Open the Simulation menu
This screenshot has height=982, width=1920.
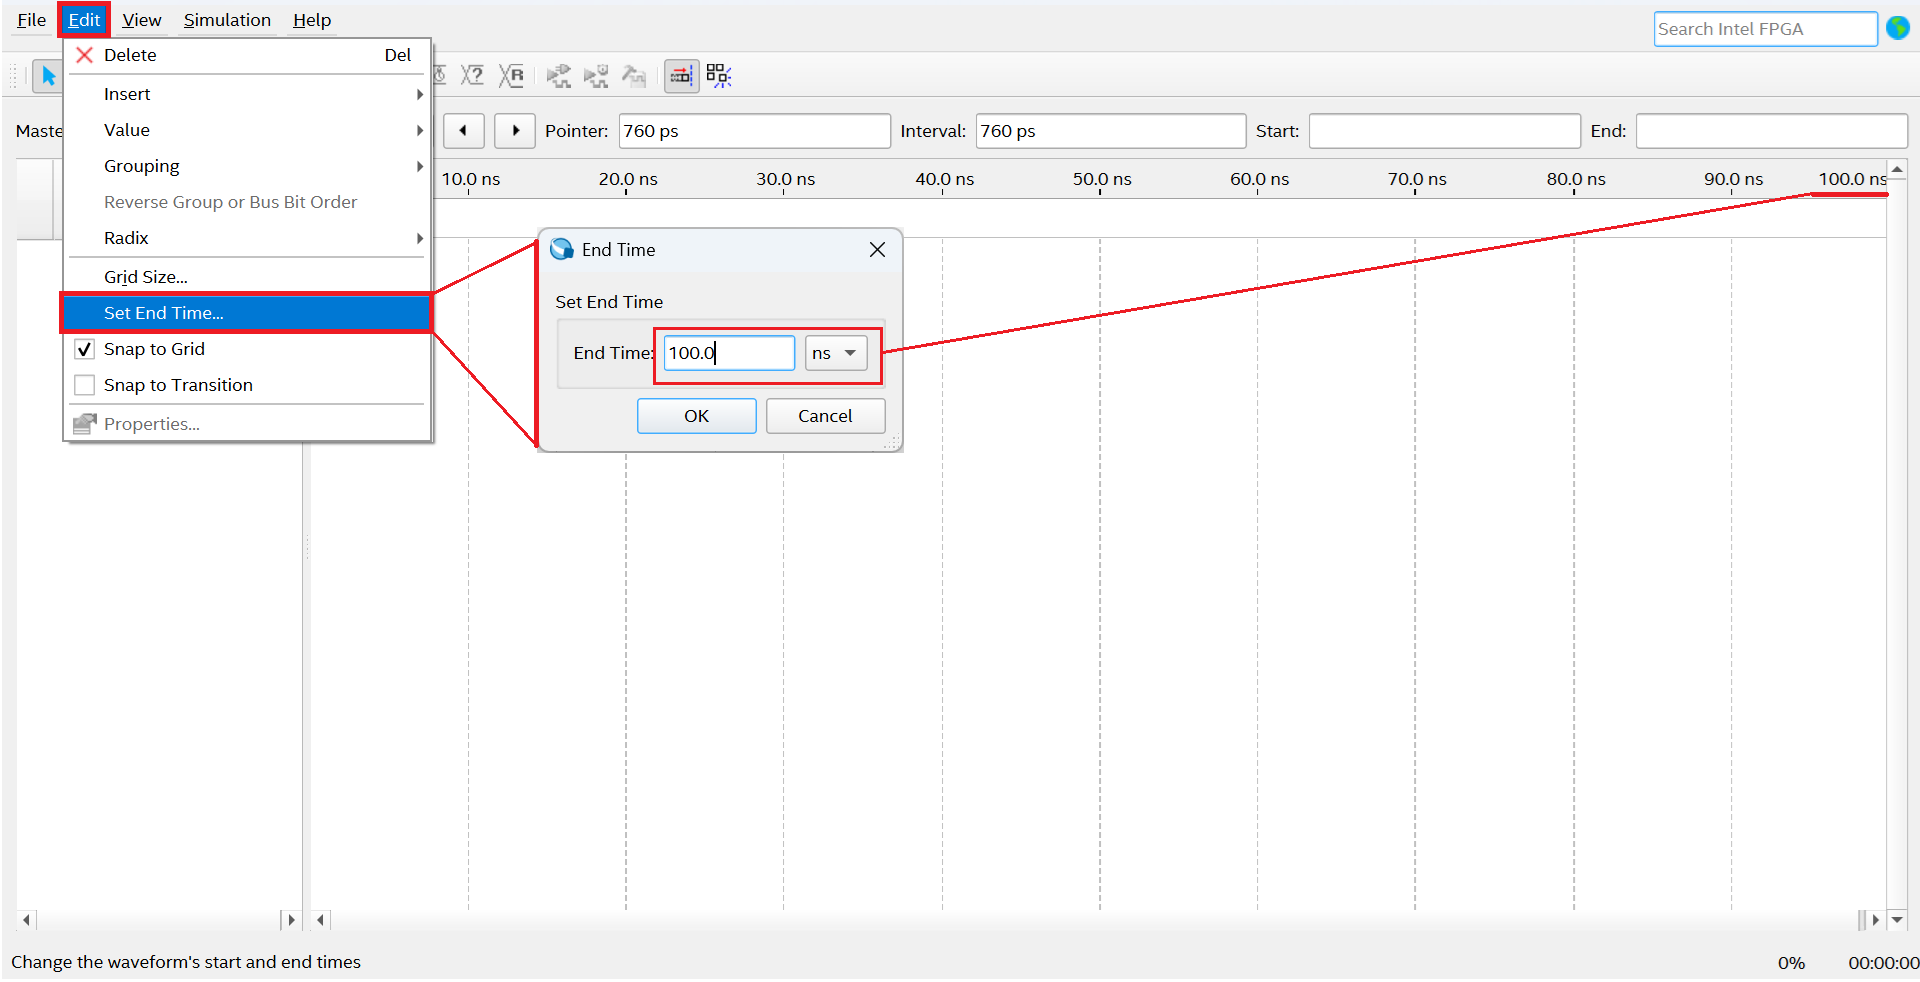pyautogui.click(x=227, y=20)
